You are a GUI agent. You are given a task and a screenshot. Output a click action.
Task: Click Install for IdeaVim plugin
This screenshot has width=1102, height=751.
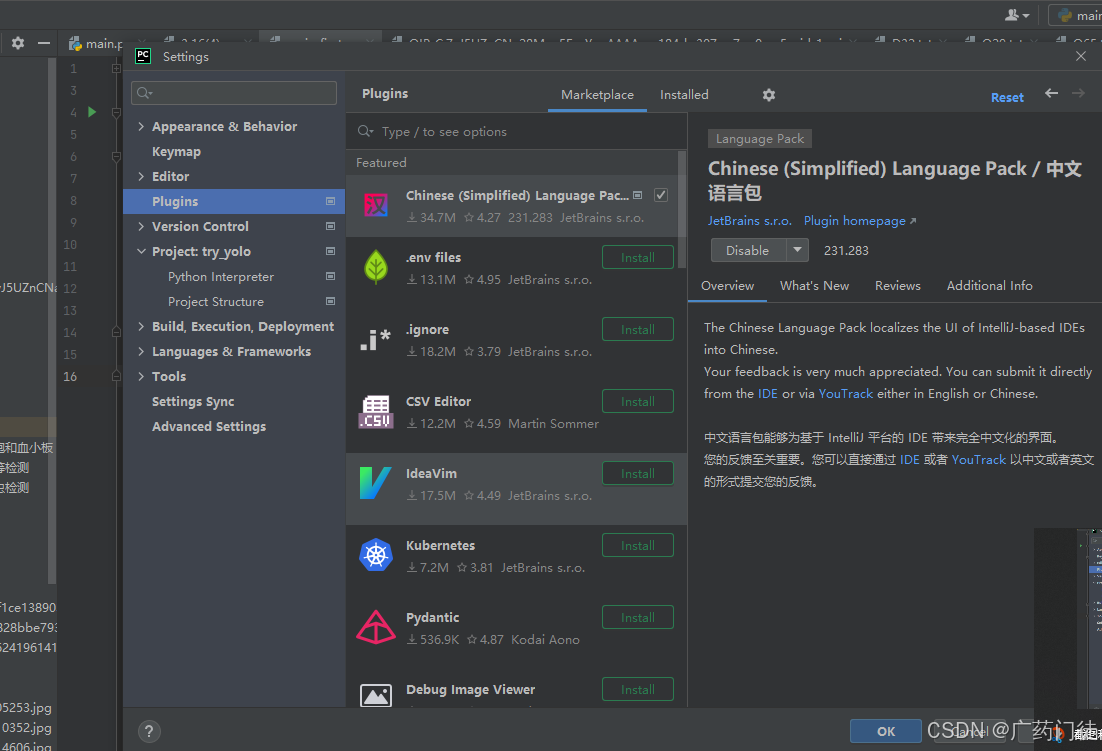pyautogui.click(x=637, y=474)
